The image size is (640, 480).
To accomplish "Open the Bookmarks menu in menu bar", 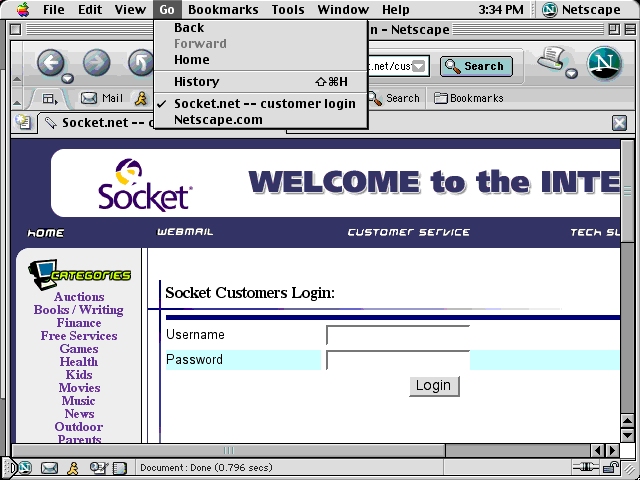I will click(223, 10).
